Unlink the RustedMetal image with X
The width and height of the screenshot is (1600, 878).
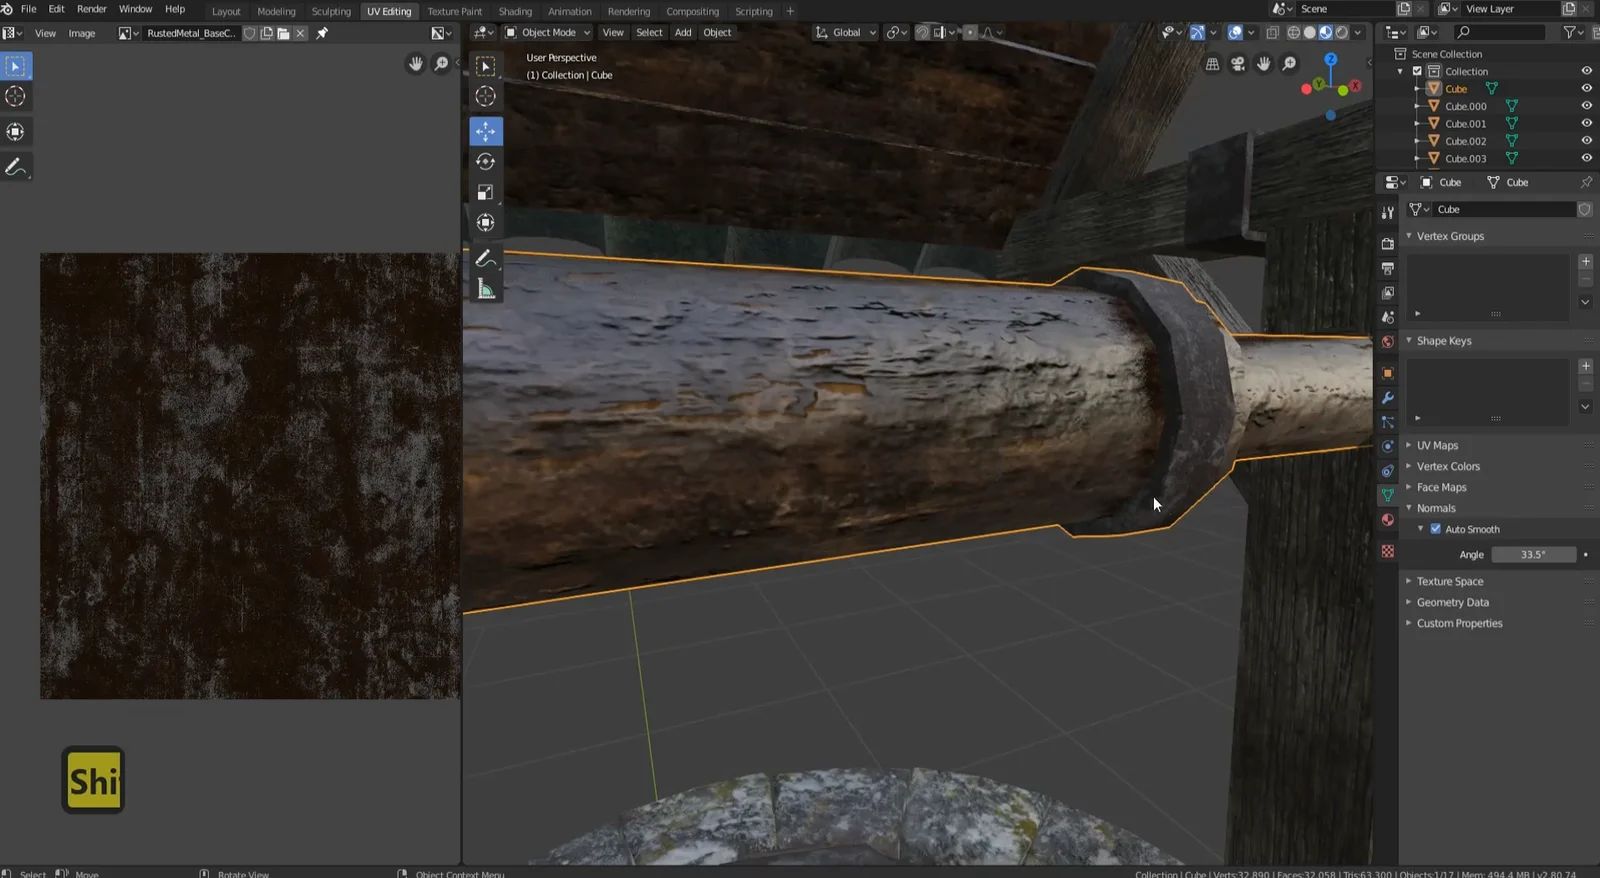click(x=300, y=33)
